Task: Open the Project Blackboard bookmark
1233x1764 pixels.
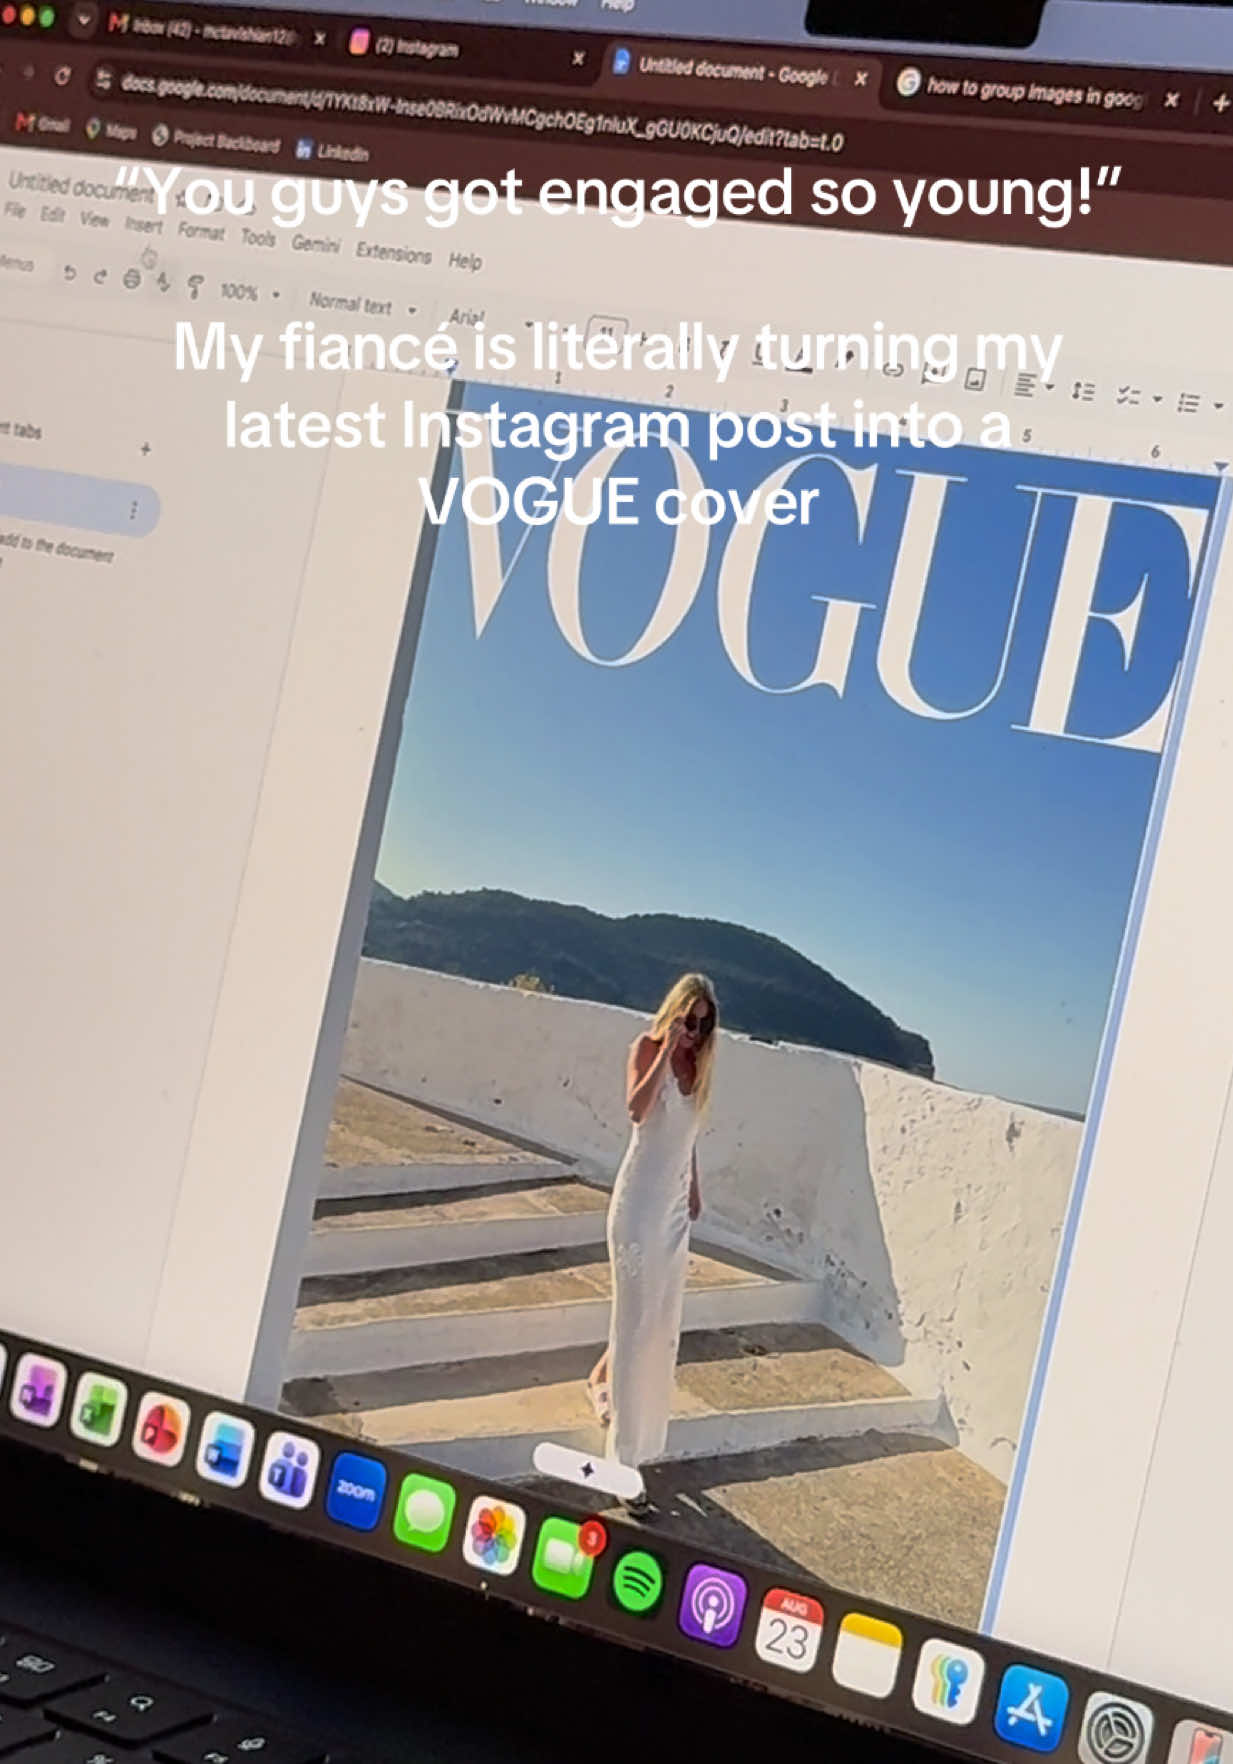Action: [215, 140]
